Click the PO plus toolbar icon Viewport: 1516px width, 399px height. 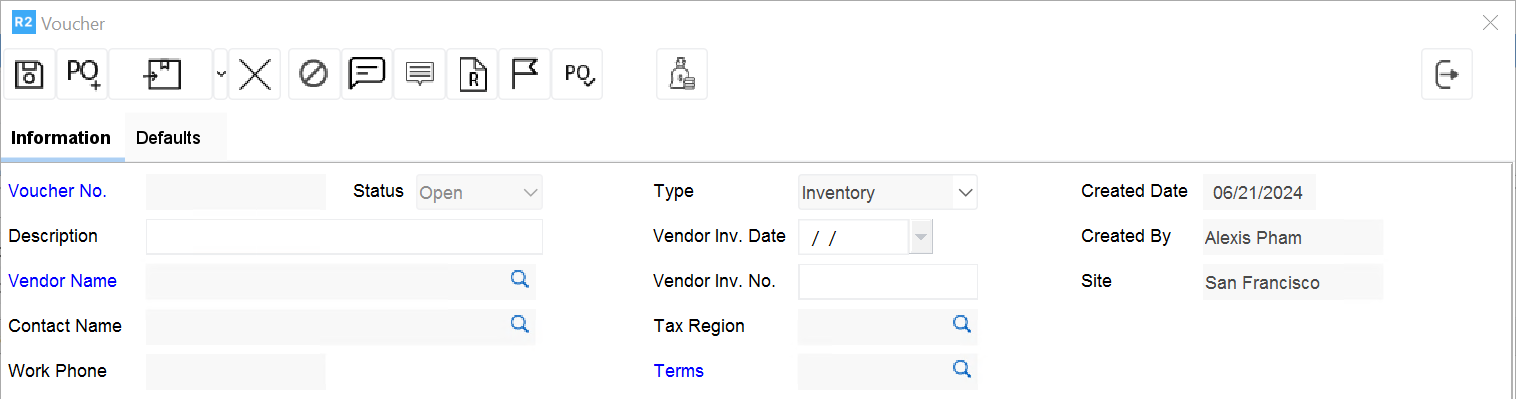(x=82, y=74)
